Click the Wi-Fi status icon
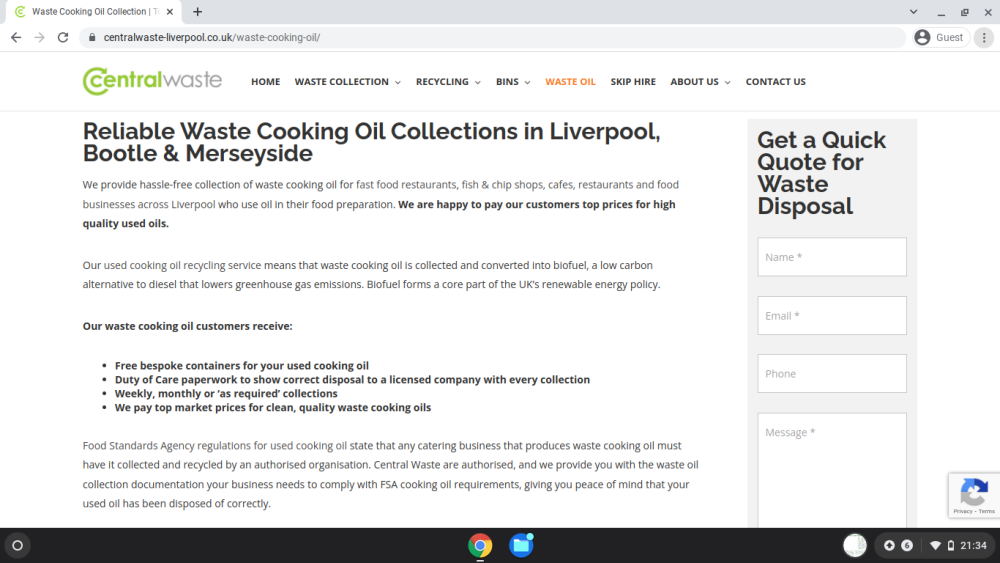1000x563 pixels. tap(936, 546)
